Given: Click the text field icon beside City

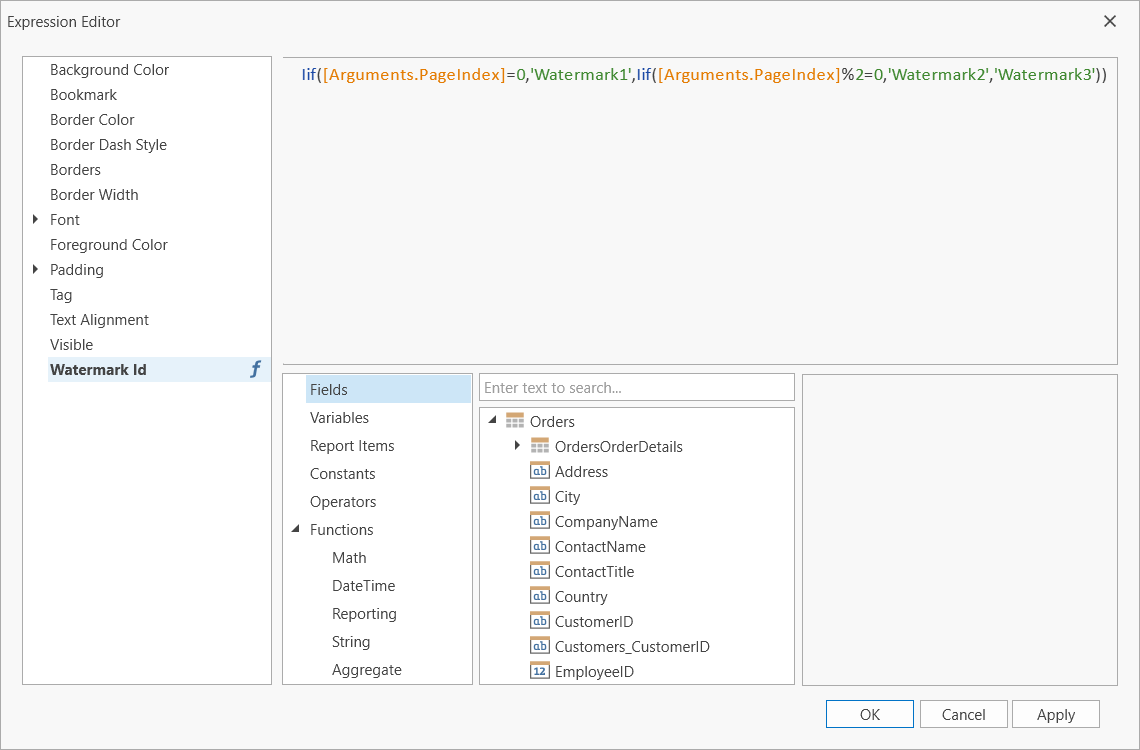Looking at the screenshot, I should [x=540, y=497].
